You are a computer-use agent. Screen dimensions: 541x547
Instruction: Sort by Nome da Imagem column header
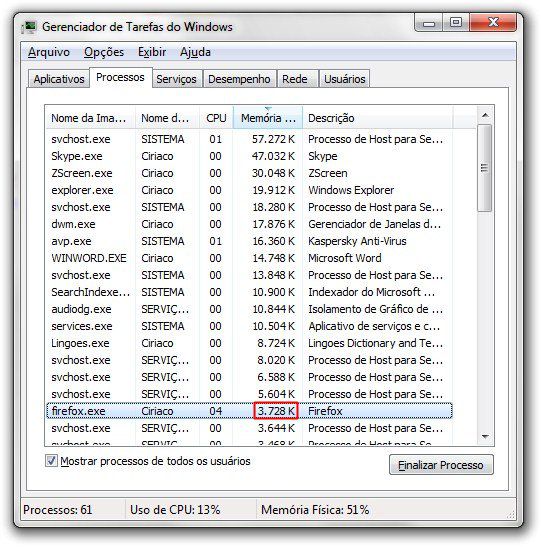tap(90, 118)
